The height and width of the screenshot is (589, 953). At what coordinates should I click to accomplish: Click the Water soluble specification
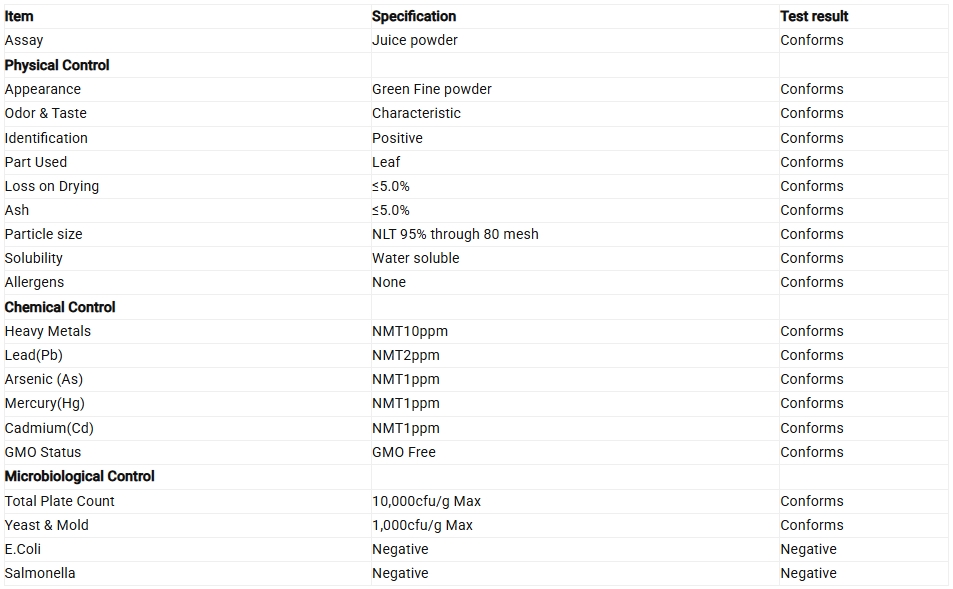pos(416,258)
